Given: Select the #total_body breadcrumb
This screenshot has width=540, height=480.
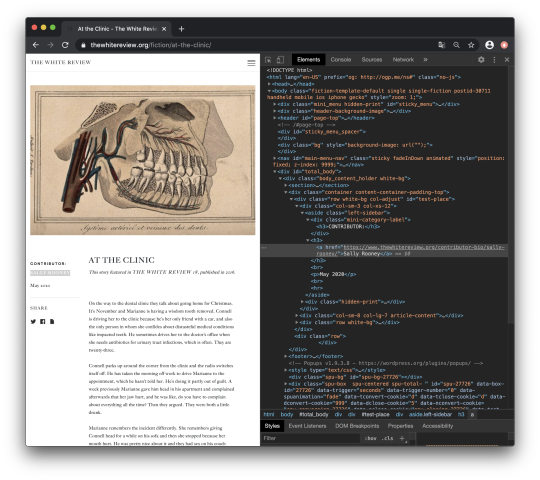Looking at the screenshot, I should click(x=314, y=415).
